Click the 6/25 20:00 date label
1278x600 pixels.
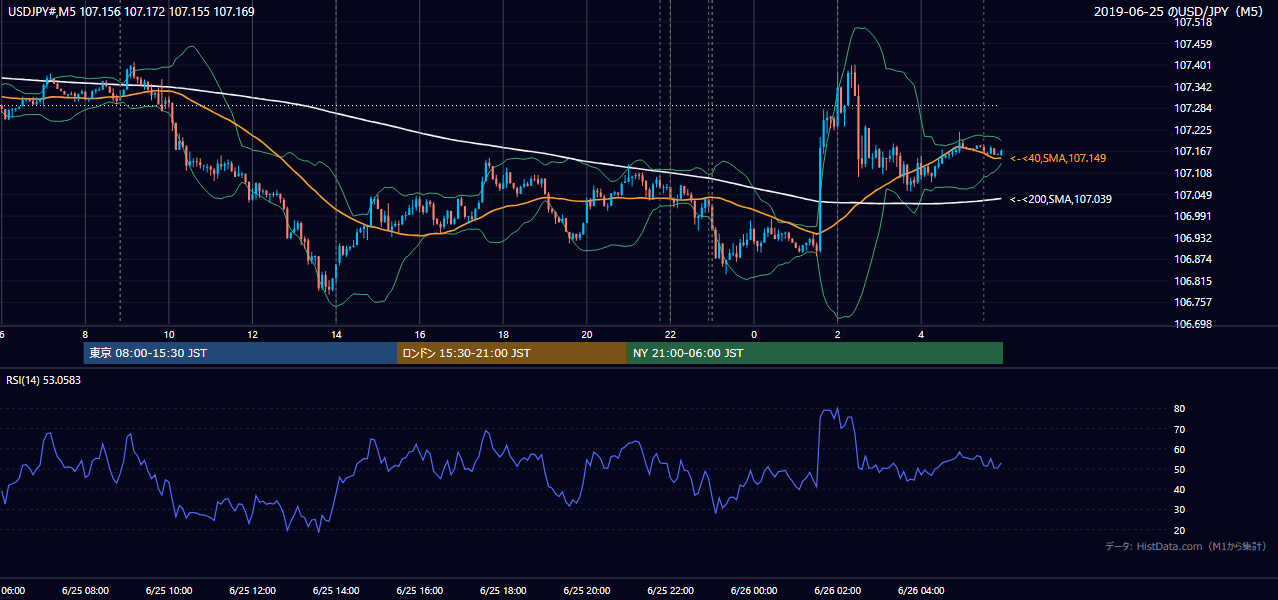point(586,590)
